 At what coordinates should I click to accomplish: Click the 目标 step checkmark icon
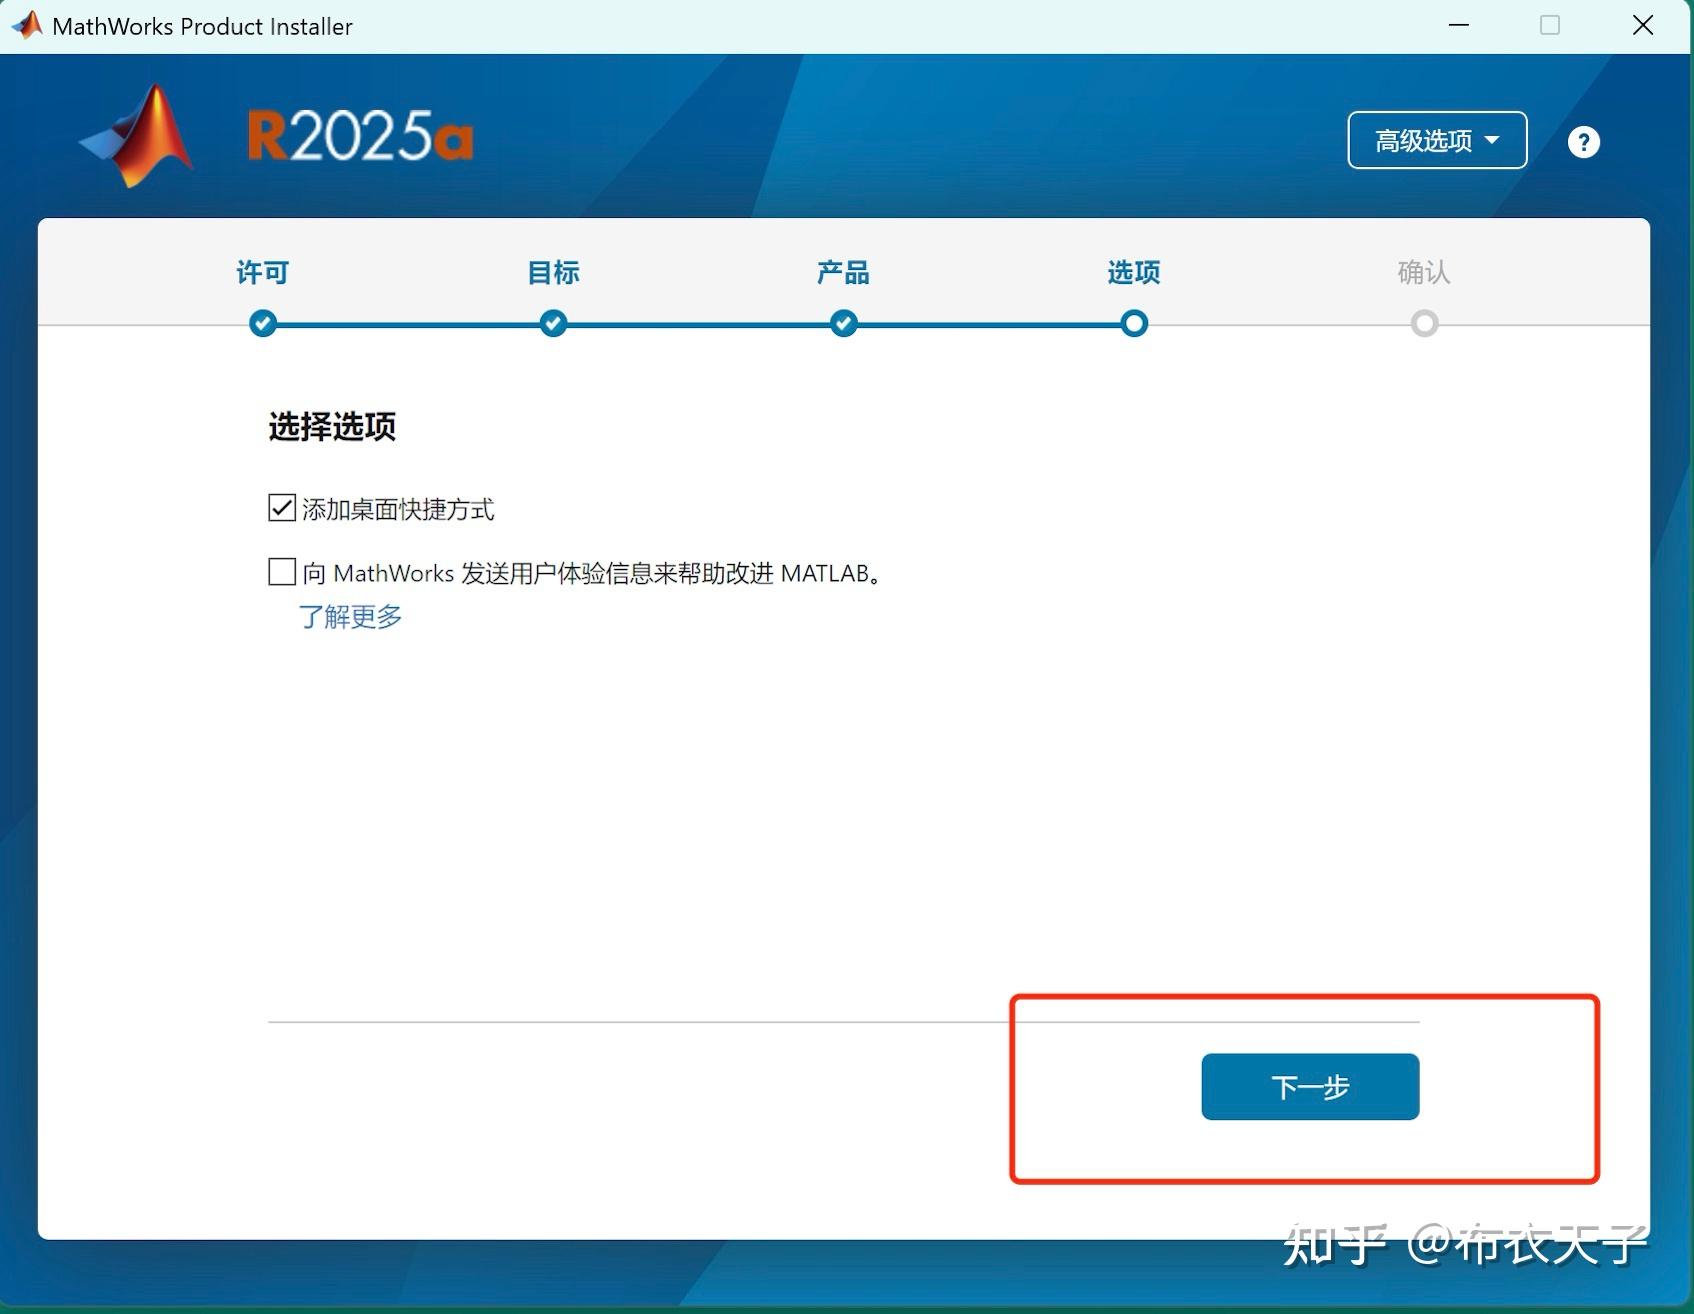click(552, 323)
